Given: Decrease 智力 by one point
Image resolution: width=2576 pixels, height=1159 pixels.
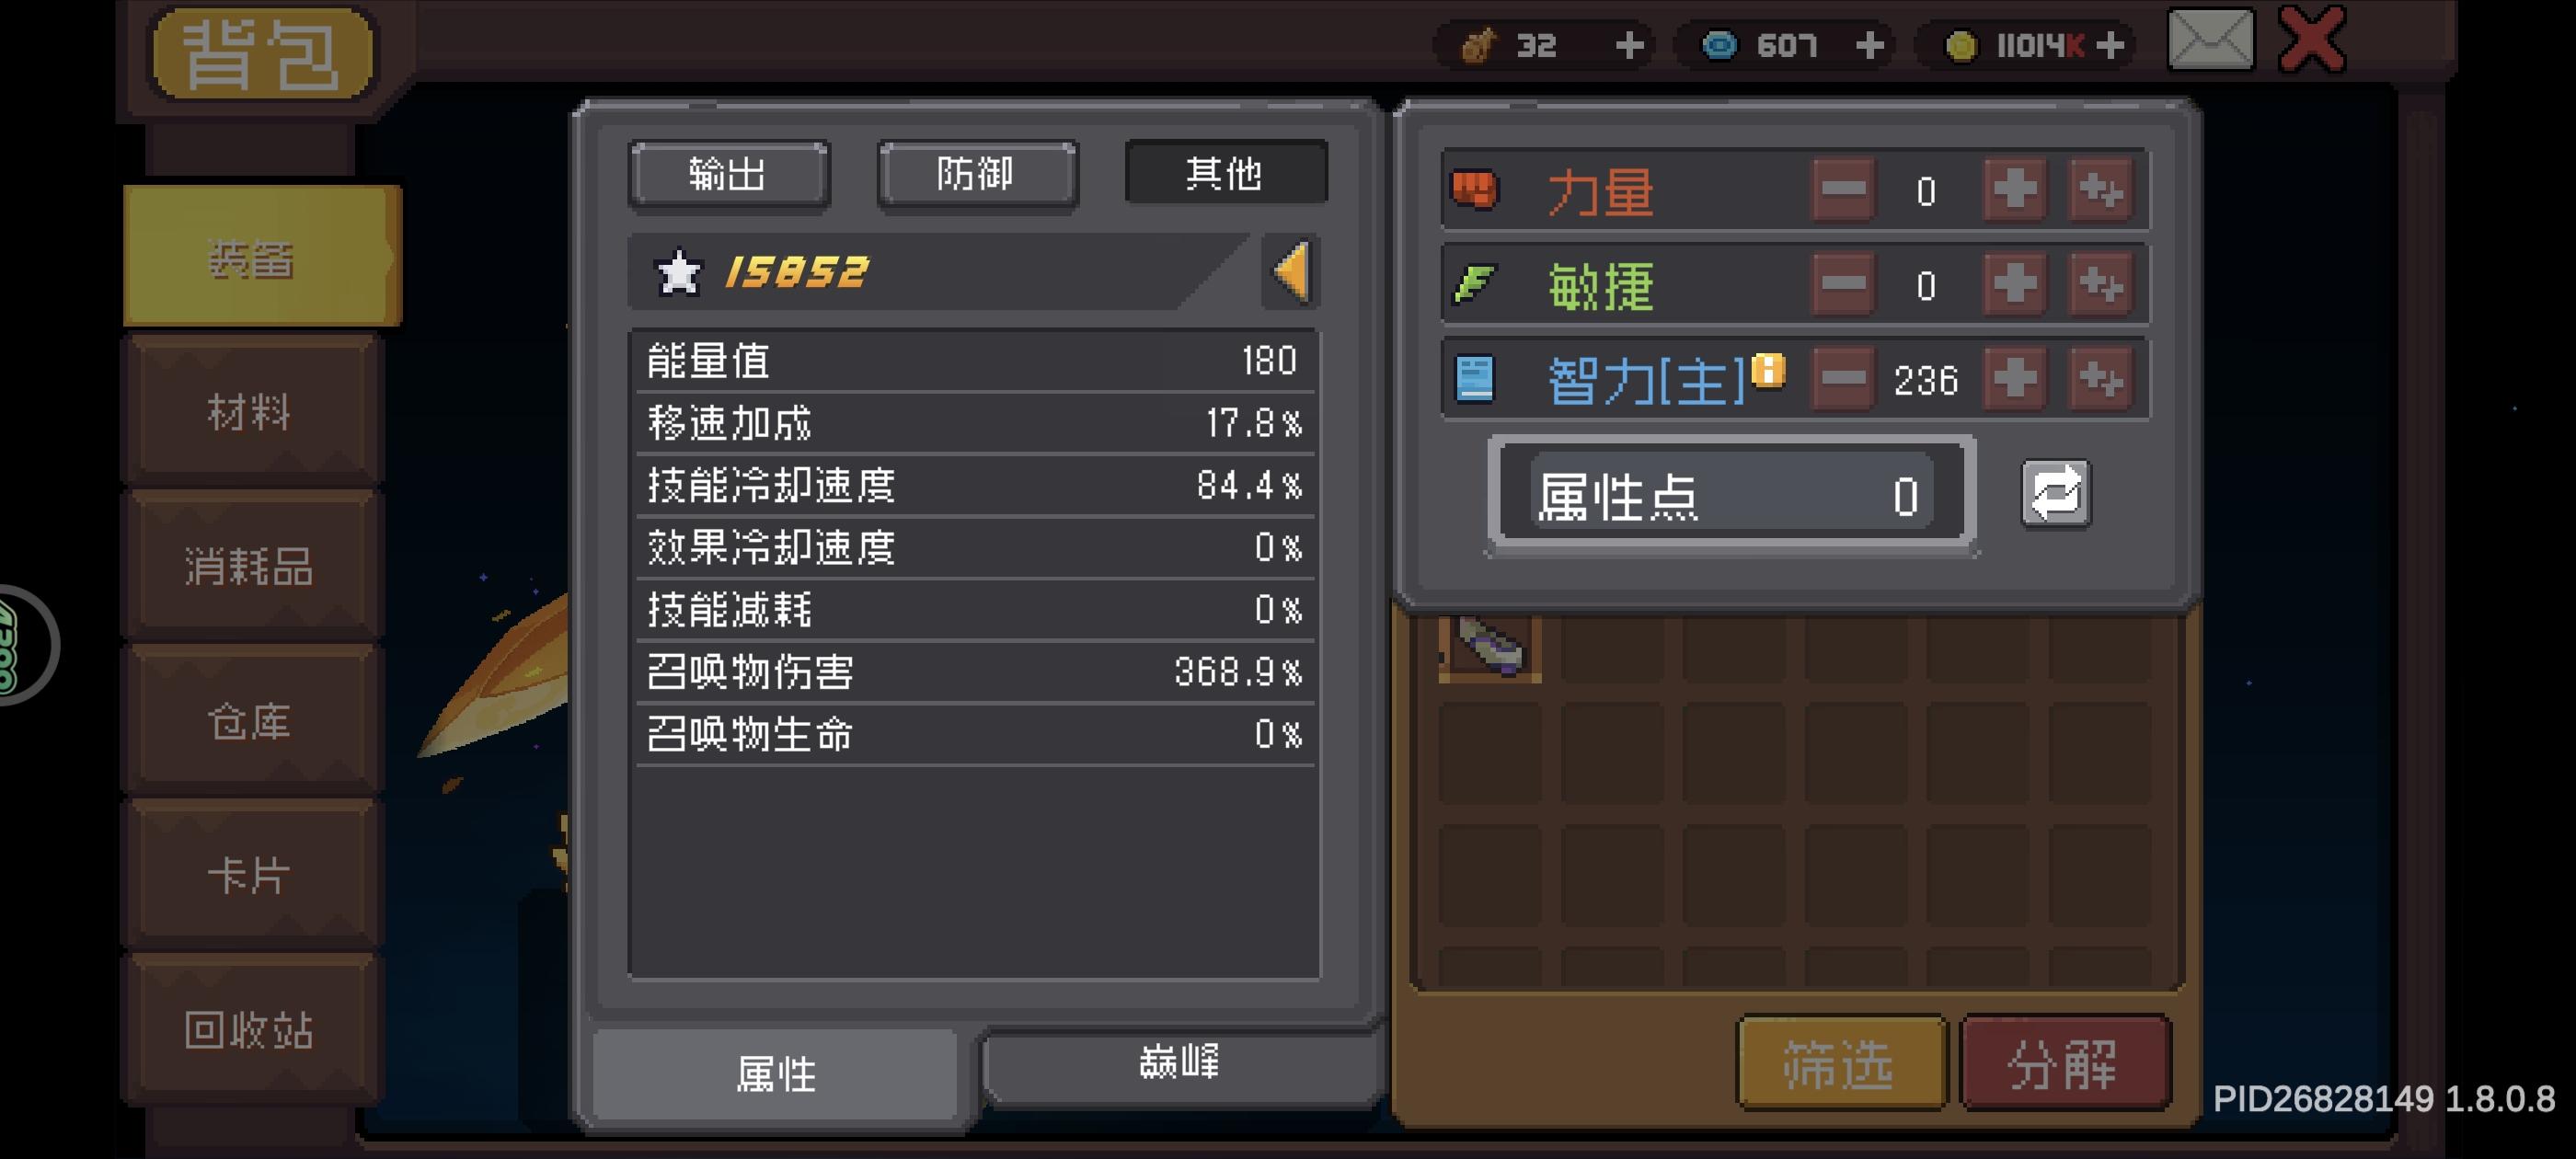Looking at the screenshot, I should [x=1843, y=379].
